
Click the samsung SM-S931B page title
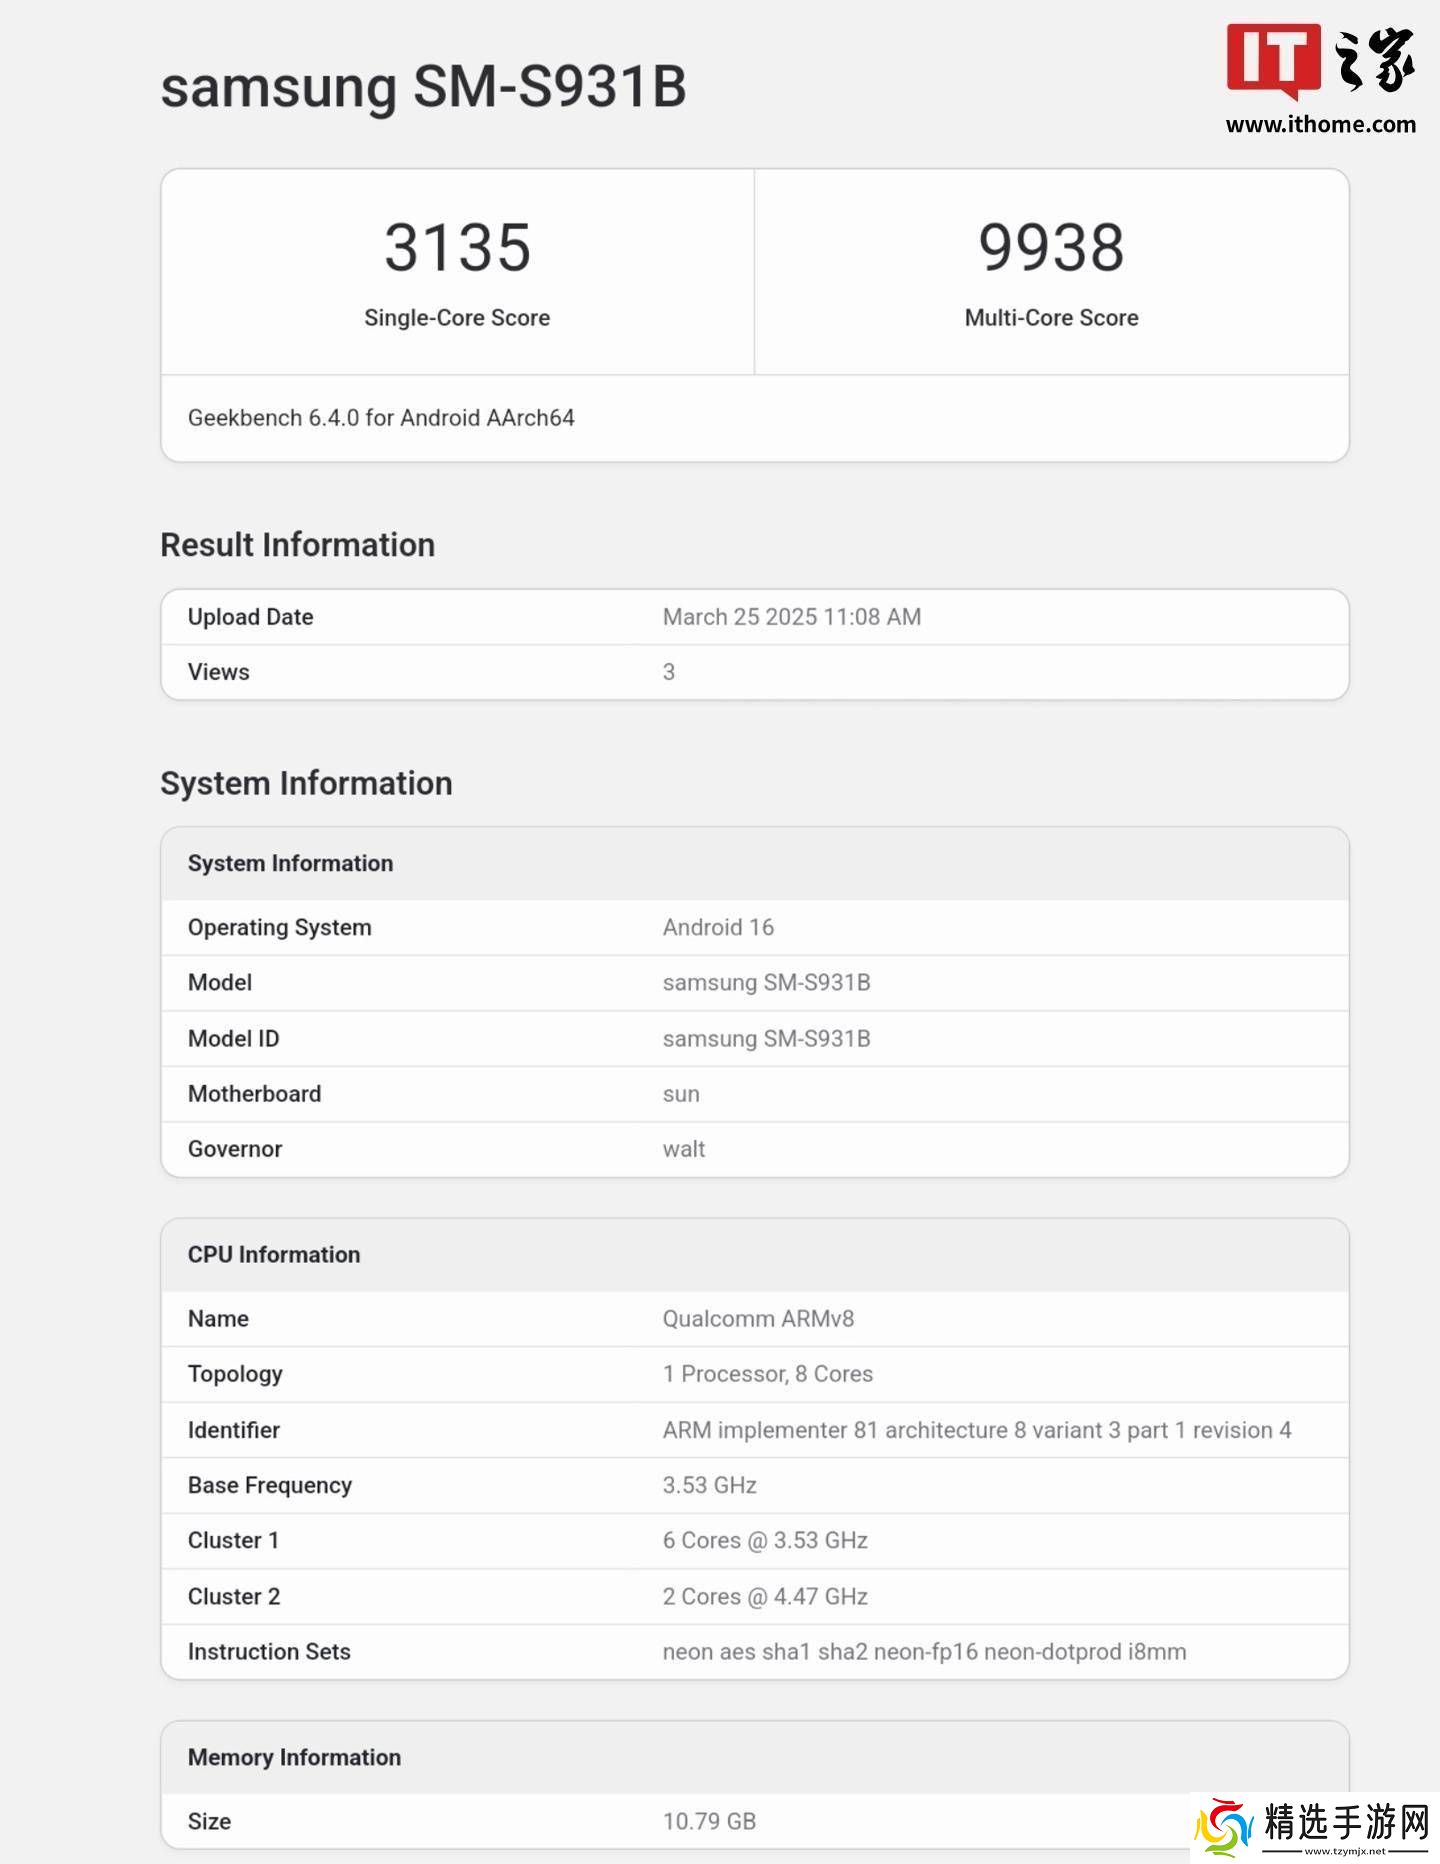(x=423, y=86)
